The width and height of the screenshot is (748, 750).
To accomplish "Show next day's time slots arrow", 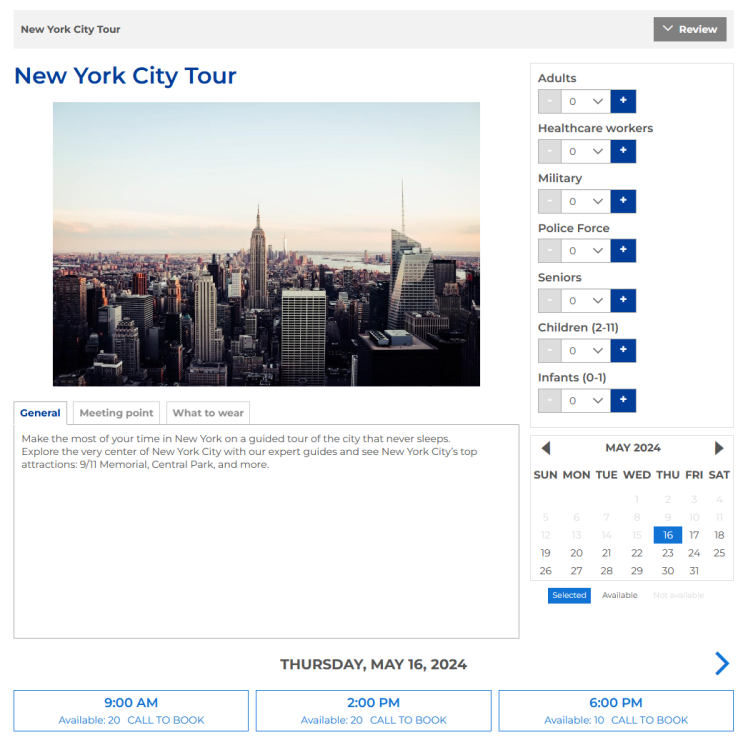I will [x=721, y=663].
